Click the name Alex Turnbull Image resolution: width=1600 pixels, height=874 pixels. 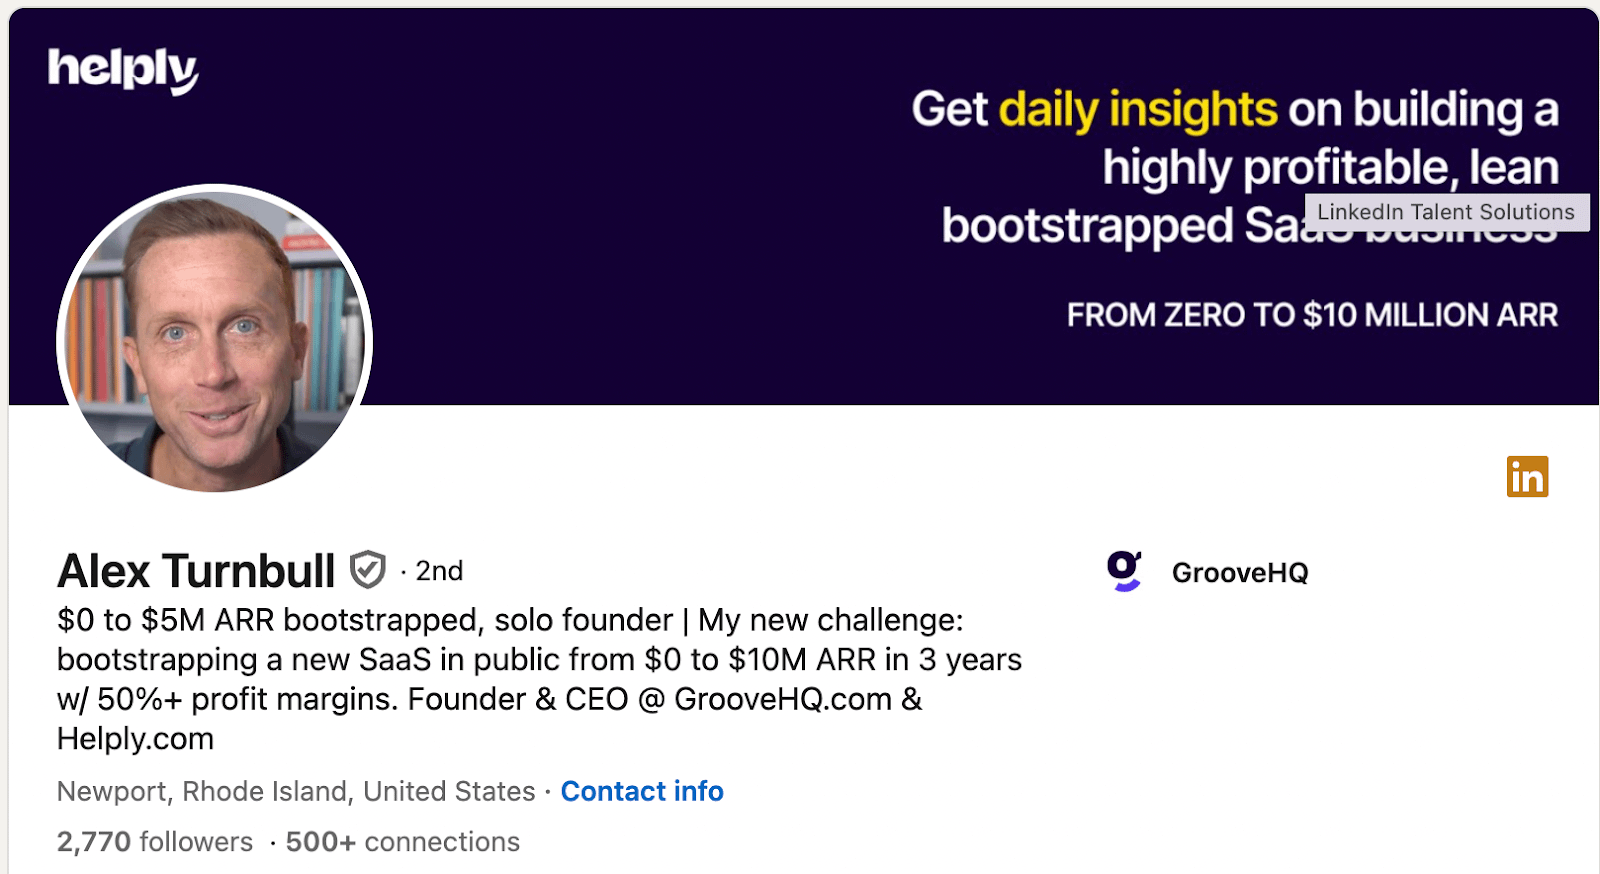coord(196,571)
